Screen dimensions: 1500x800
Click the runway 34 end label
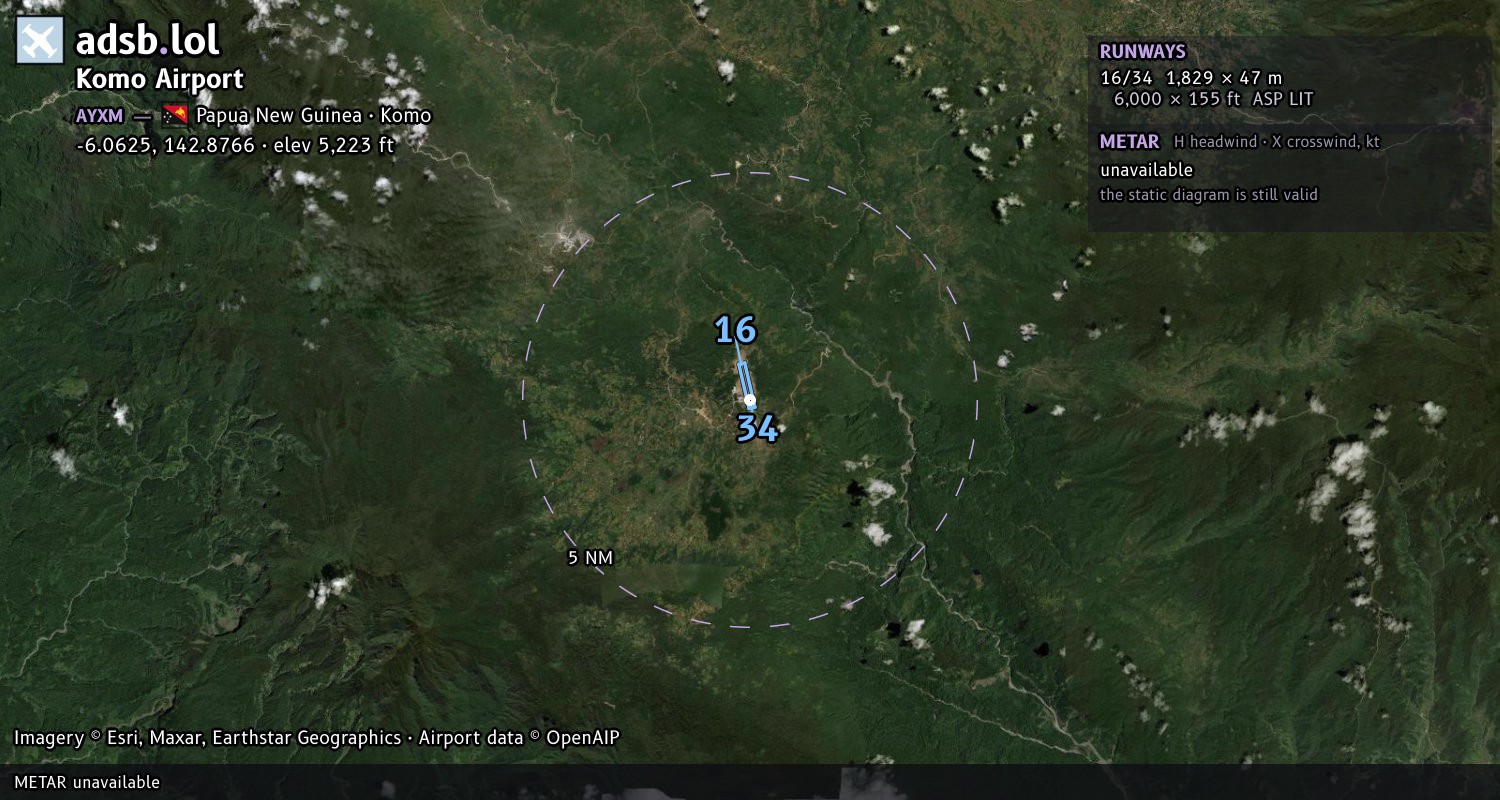point(757,428)
